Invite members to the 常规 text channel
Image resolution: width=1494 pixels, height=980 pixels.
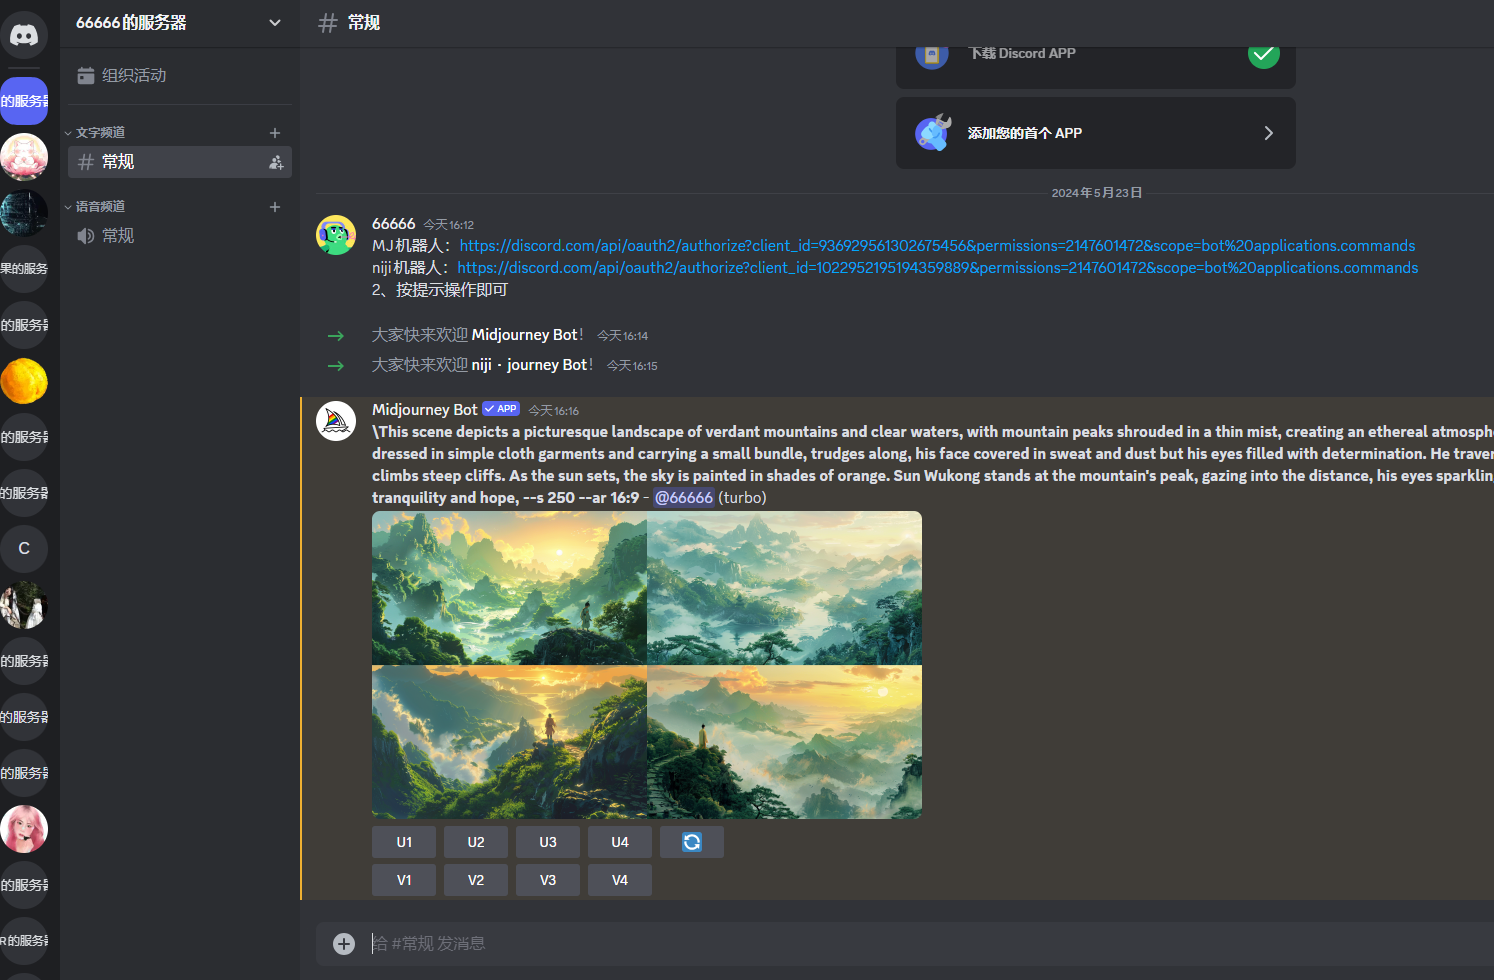coord(276,162)
